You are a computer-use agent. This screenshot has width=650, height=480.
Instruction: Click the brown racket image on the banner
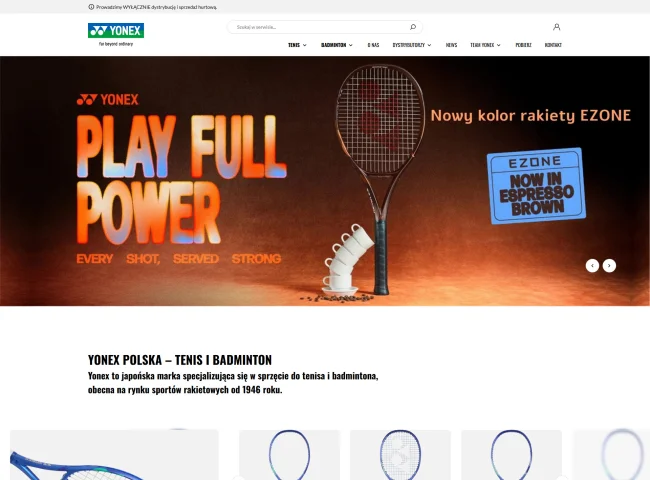pyautogui.click(x=380, y=178)
